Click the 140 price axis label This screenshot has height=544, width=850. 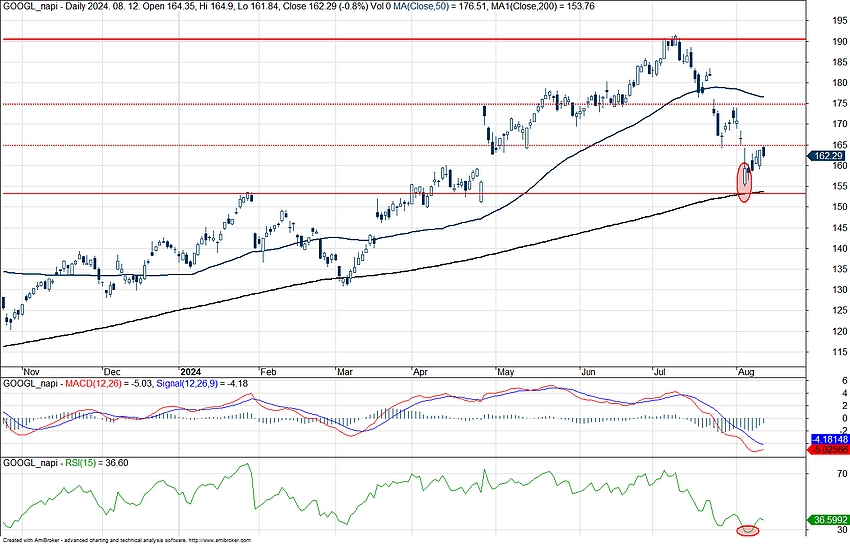pos(839,249)
